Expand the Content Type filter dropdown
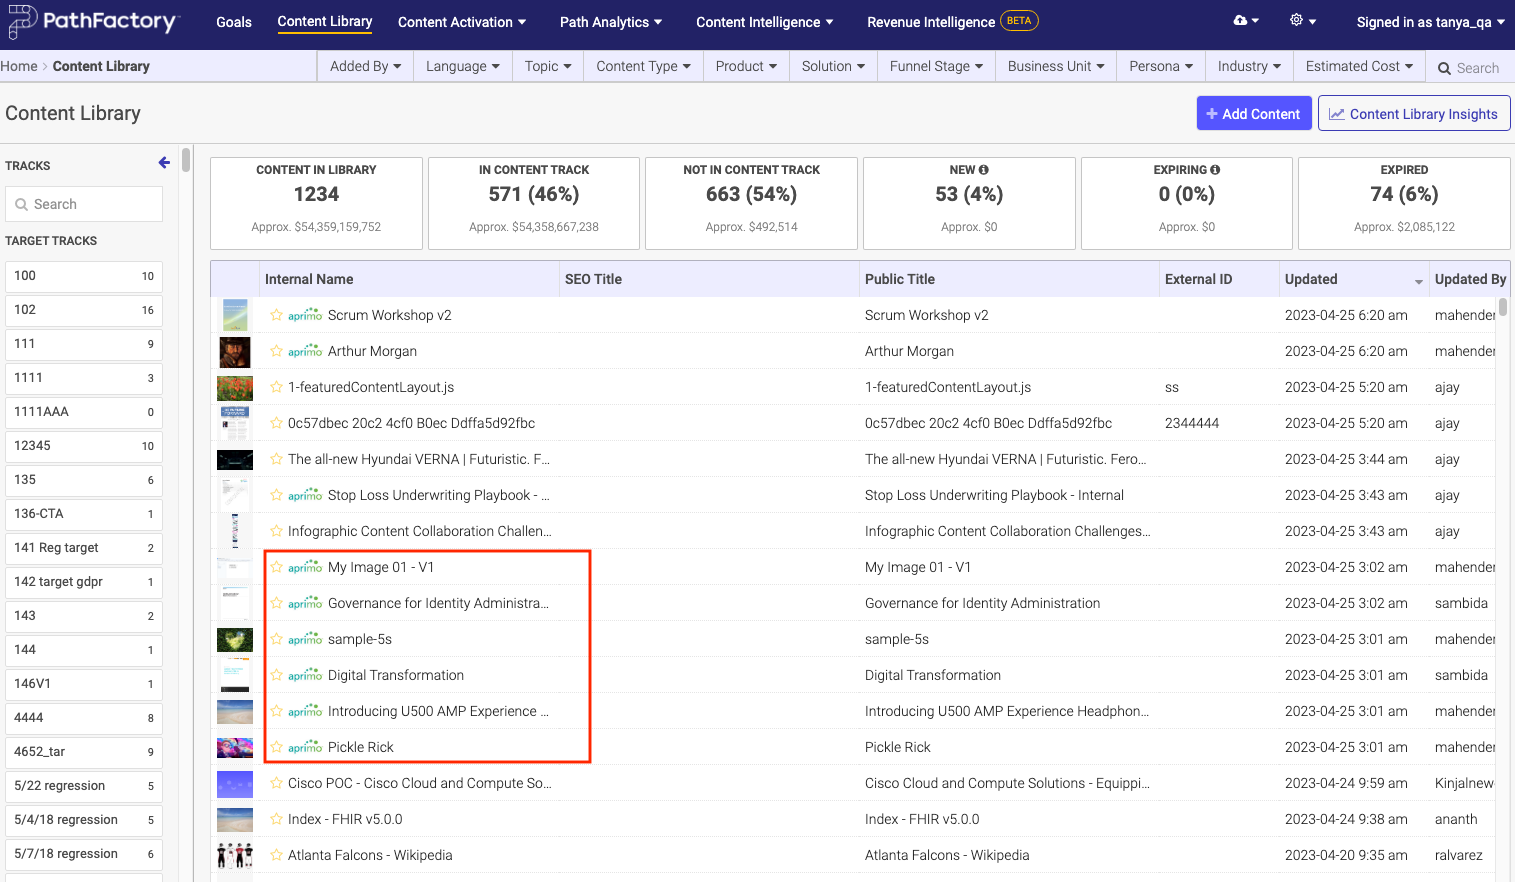Image resolution: width=1515 pixels, height=882 pixels. pos(643,66)
